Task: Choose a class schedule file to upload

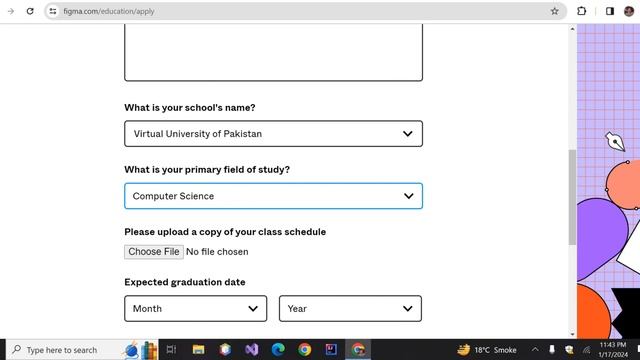Action: click(154, 252)
